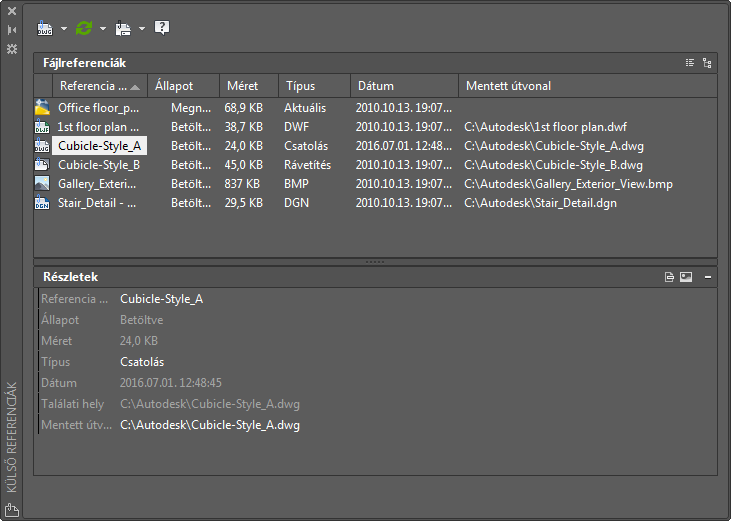Click the splitter between list and details

point(375,261)
